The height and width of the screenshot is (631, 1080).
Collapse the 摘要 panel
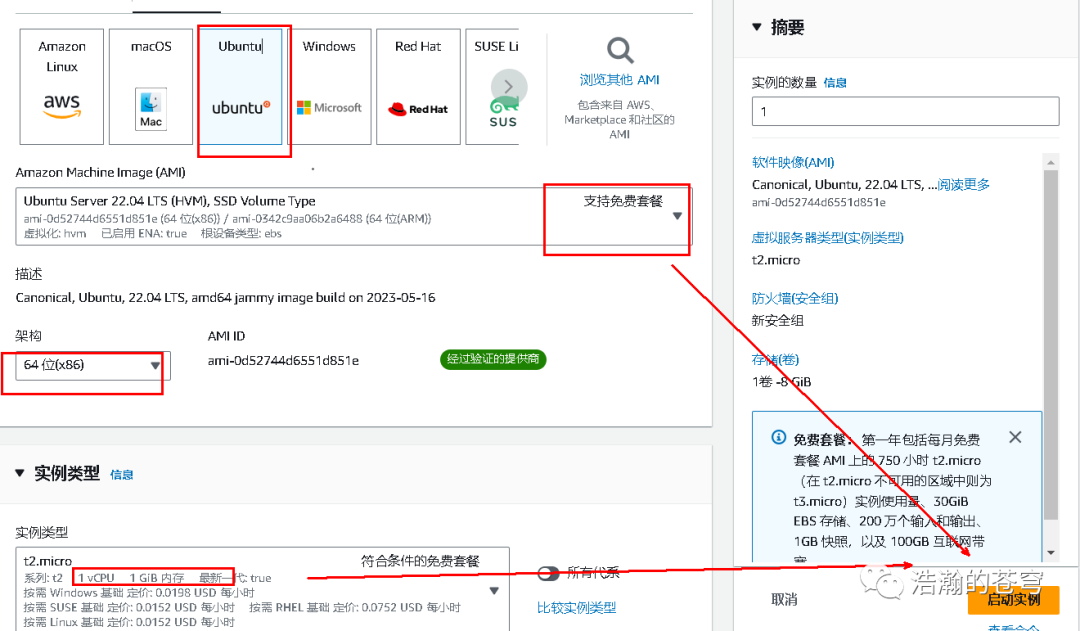(x=756, y=27)
